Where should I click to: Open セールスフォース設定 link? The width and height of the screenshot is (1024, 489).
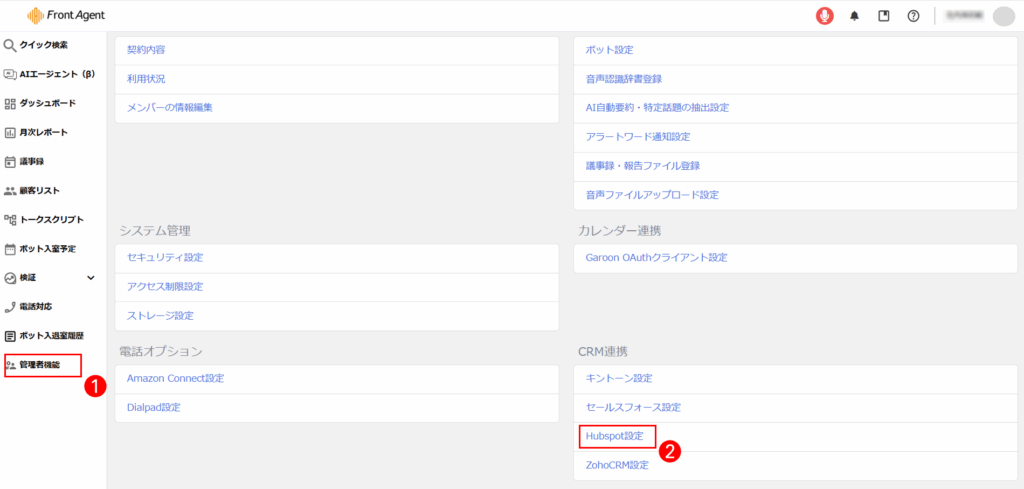click(x=633, y=407)
